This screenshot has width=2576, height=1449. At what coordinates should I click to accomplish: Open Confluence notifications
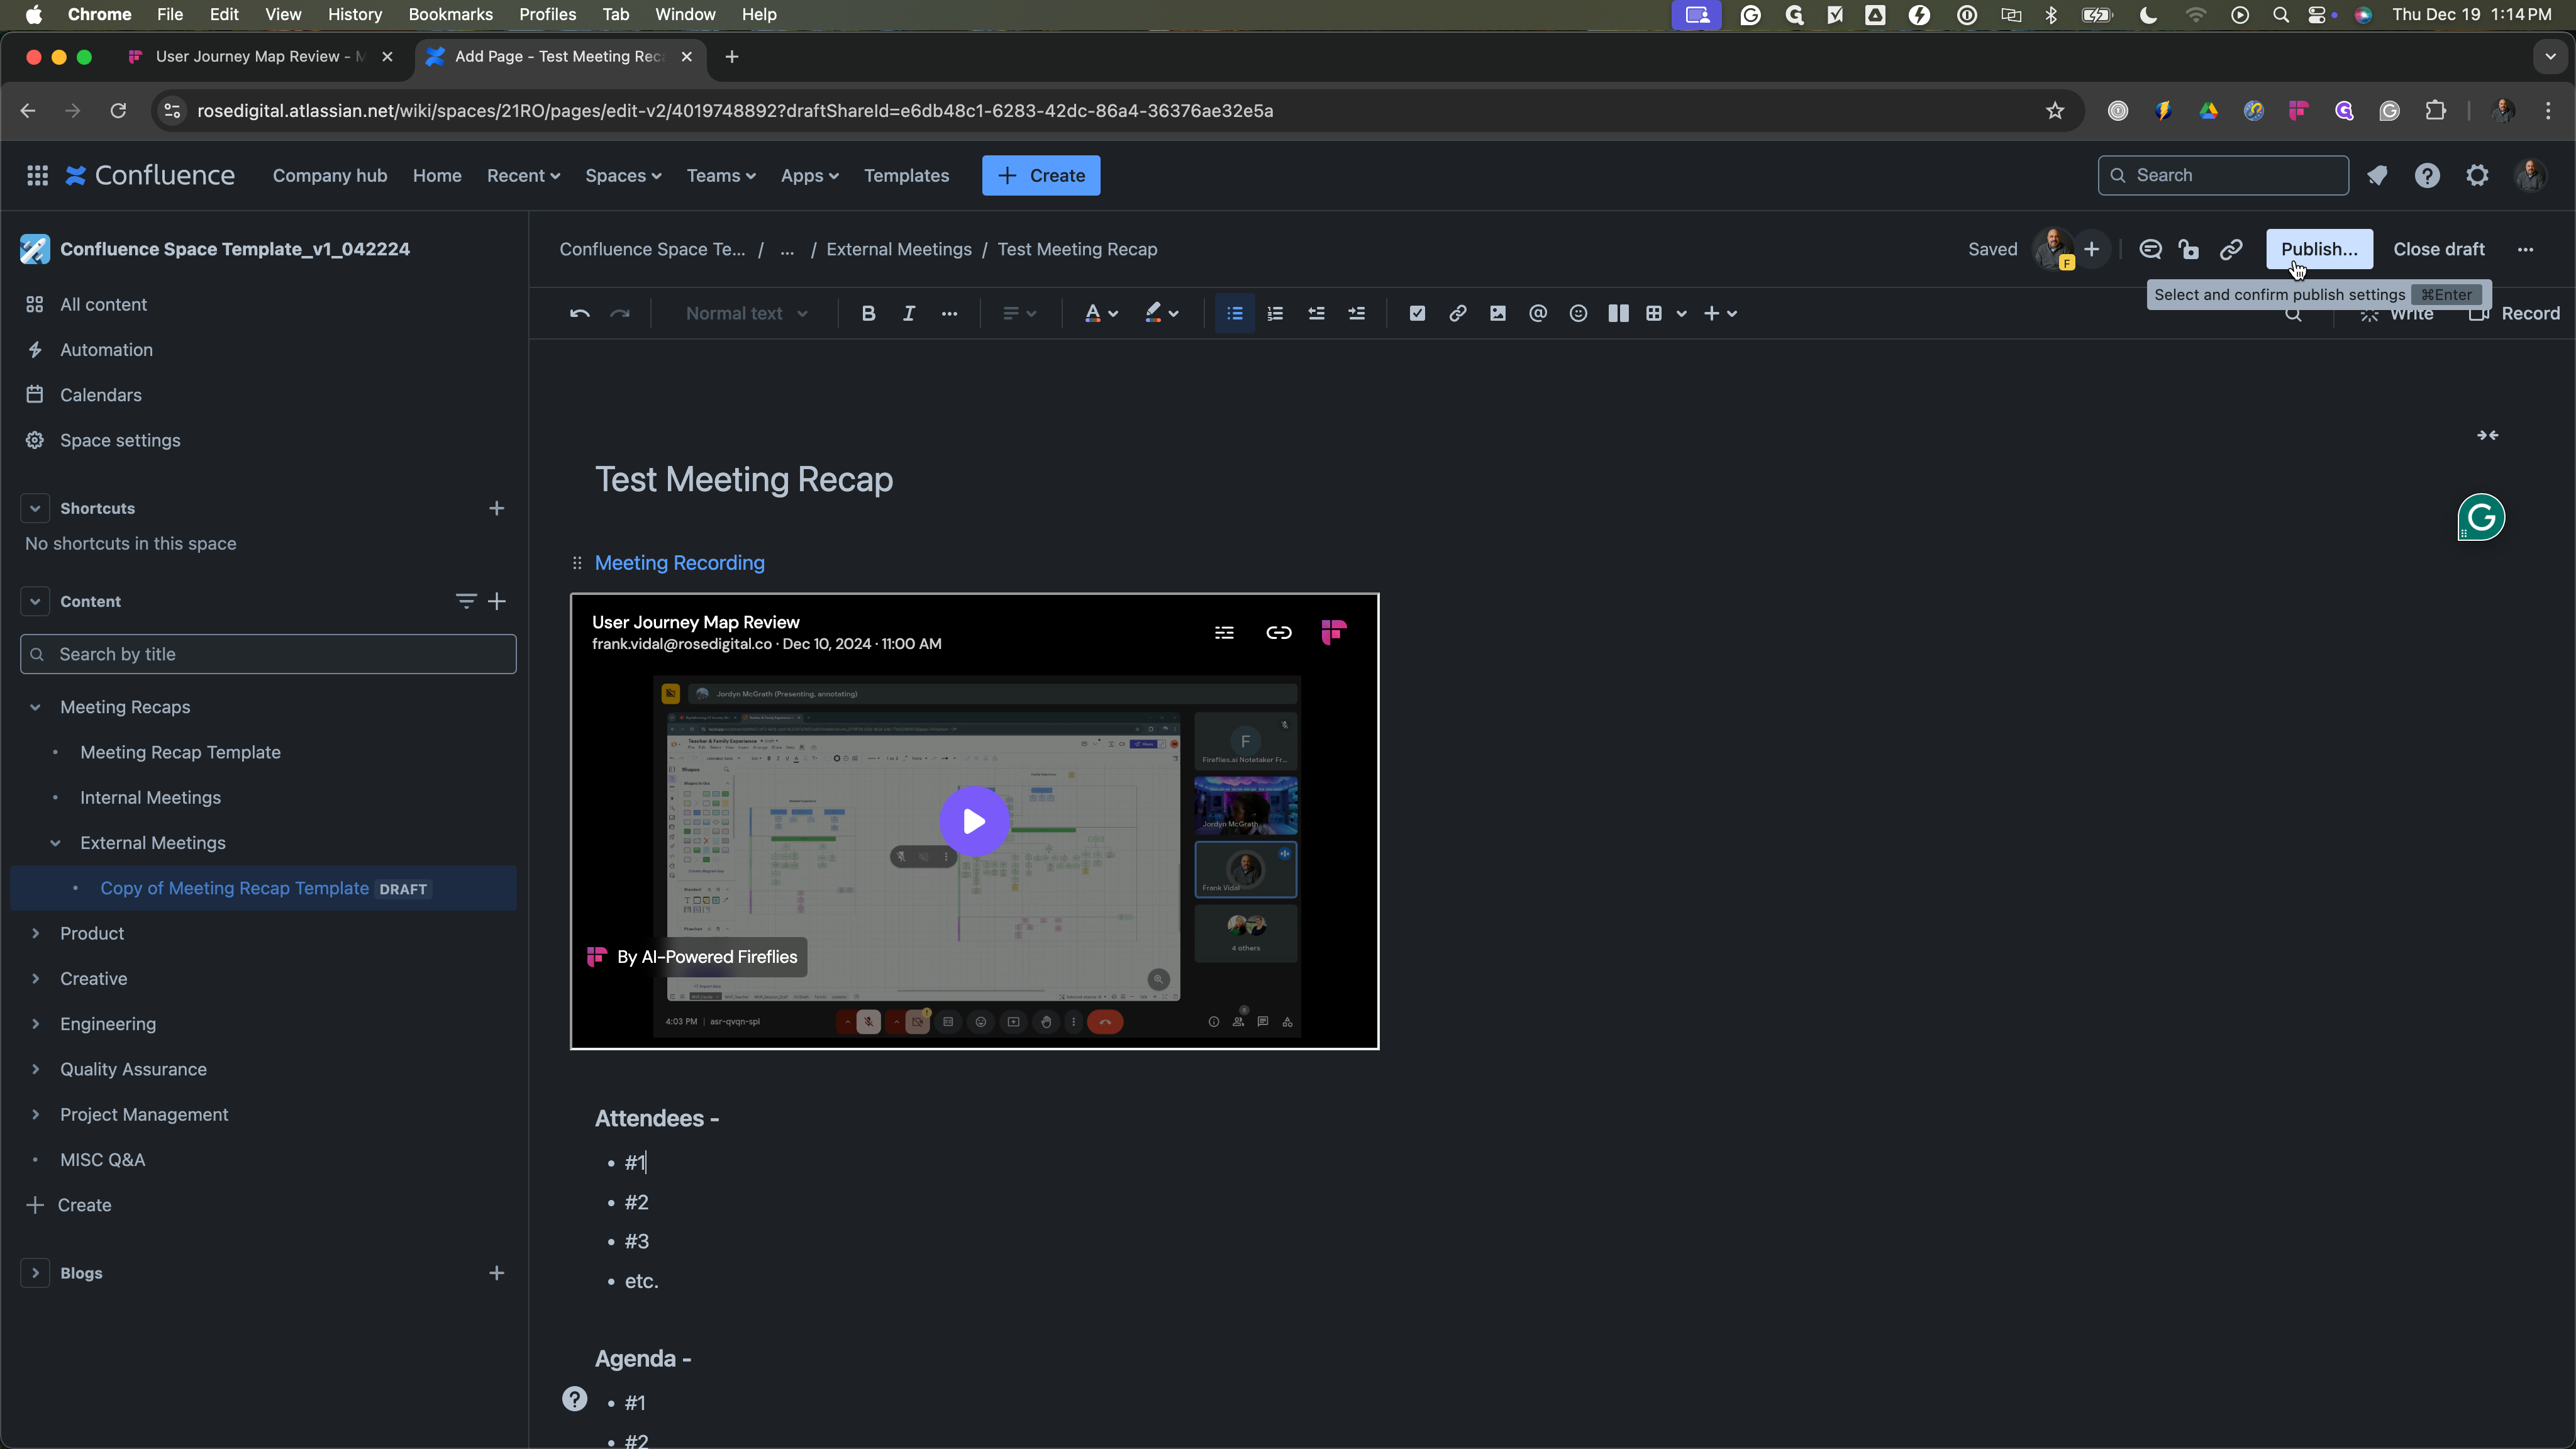pyautogui.click(x=2376, y=176)
